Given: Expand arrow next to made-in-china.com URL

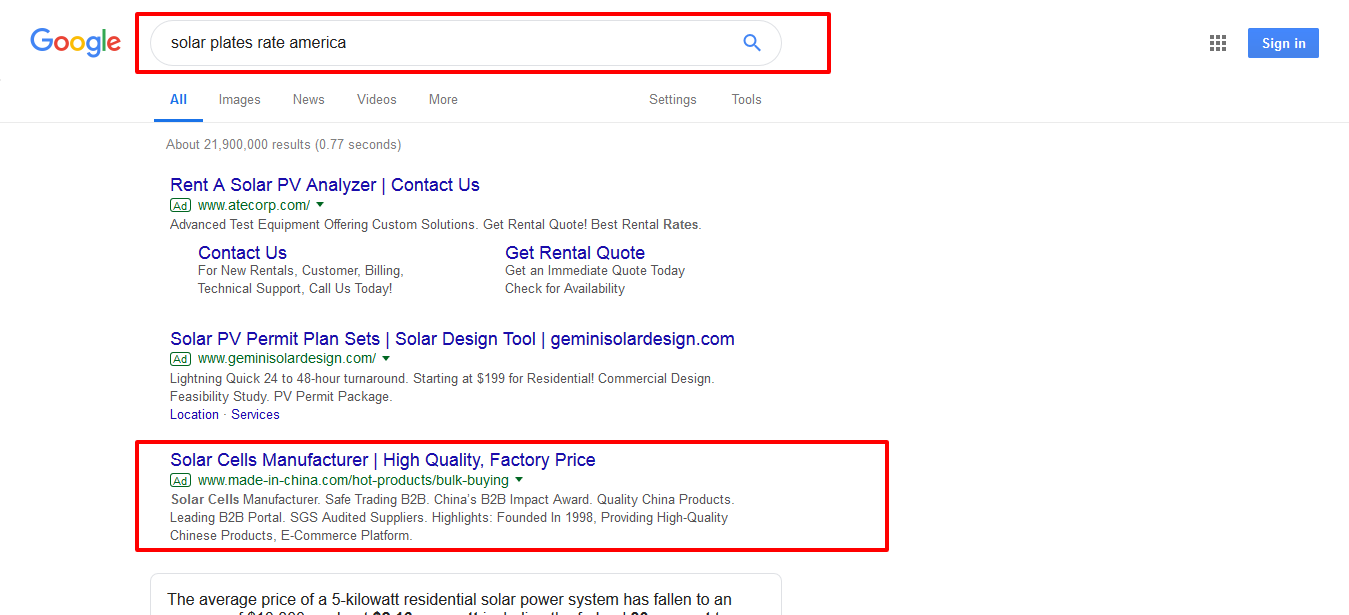Looking at the screenshot, I should (x=519, y=480).
